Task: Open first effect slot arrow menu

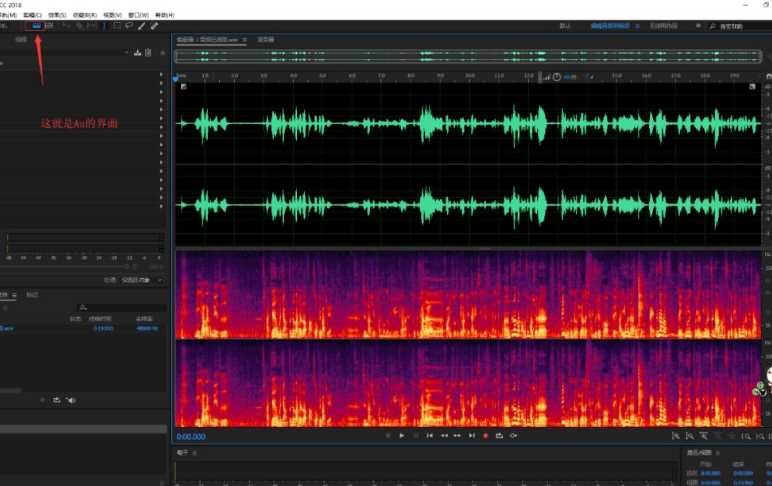Action: [x=161, y=75]
